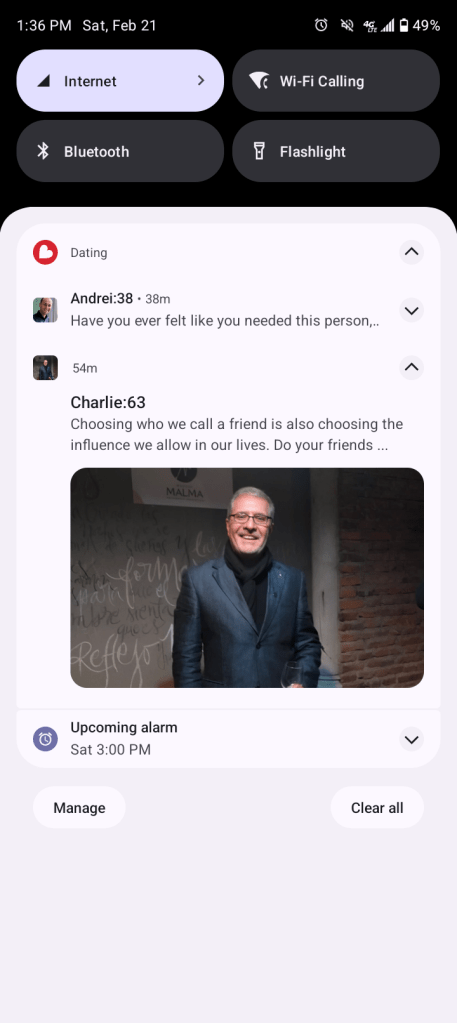
Task: Collapse Charlie's expanded notification
Action: click(x=411, y=367)
